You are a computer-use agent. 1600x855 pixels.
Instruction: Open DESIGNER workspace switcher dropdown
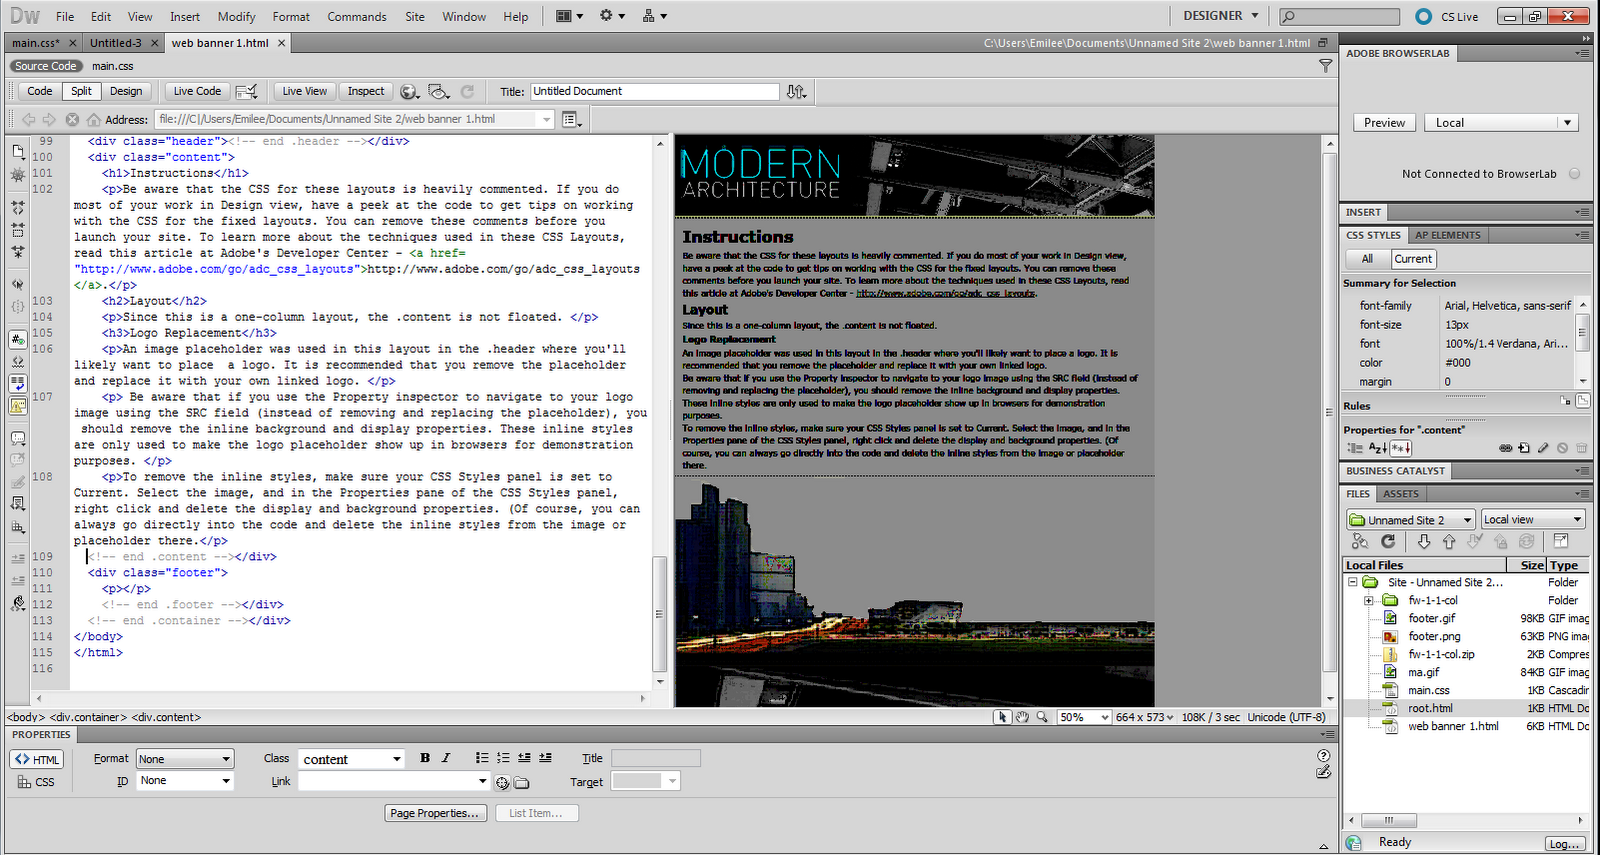1221,16
